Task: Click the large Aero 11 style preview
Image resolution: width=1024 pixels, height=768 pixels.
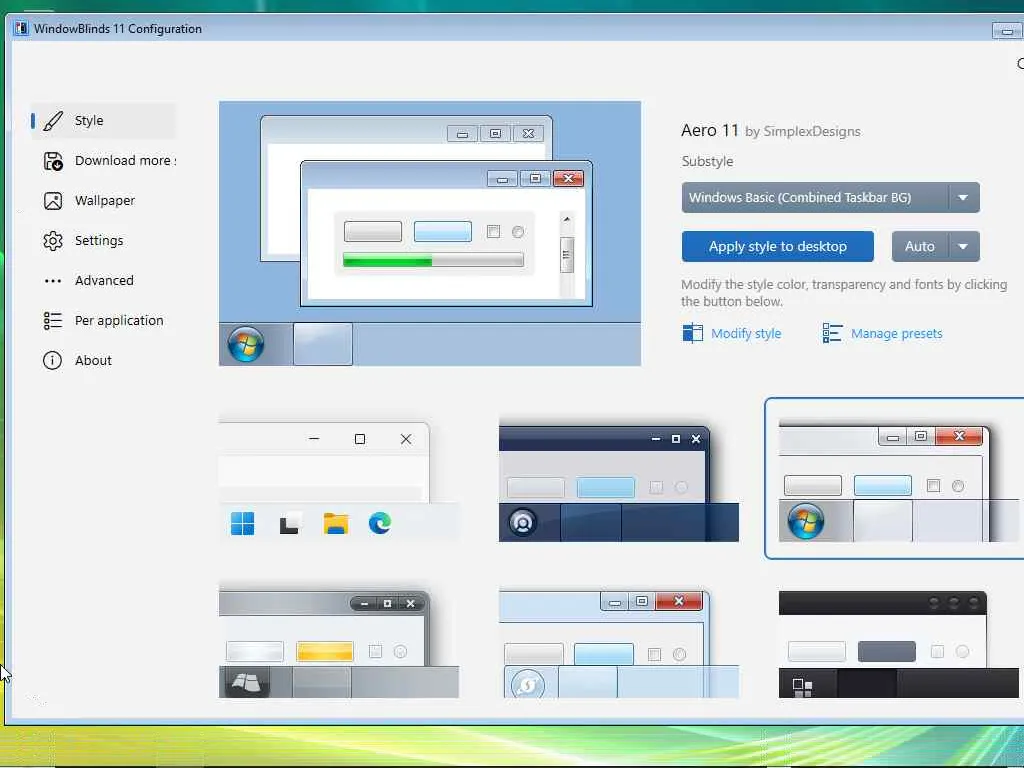Action: pos(430,233)
